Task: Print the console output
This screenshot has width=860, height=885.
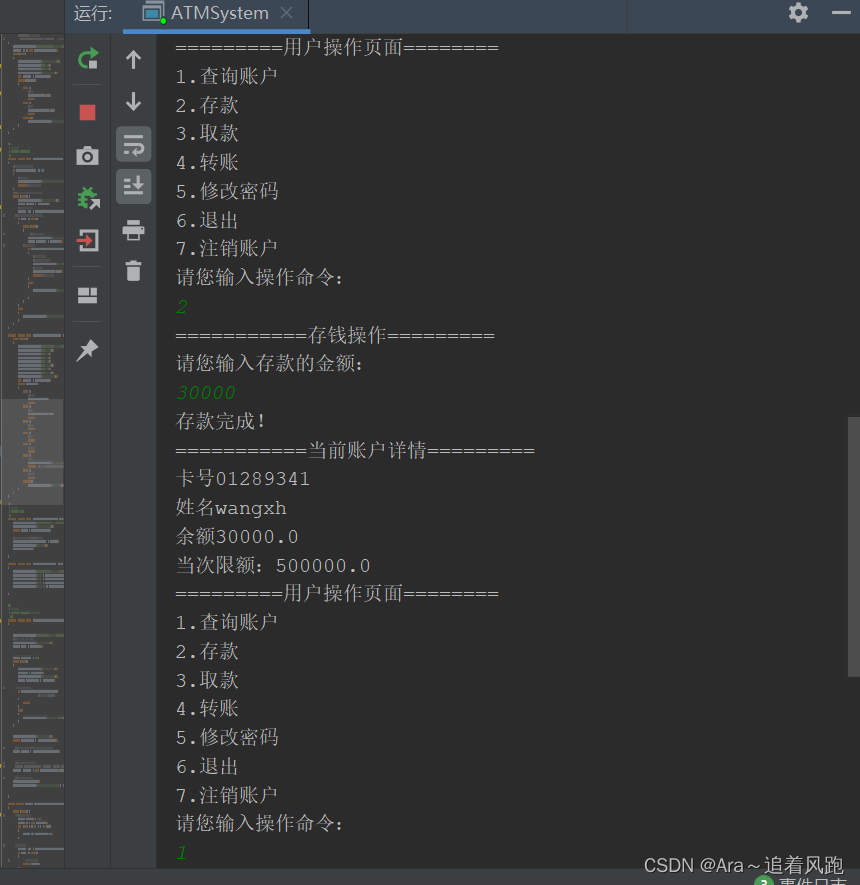Action: click(133, 230)
